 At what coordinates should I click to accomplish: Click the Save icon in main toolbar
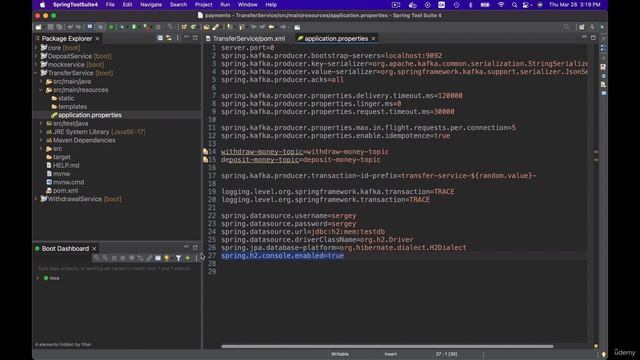pyautogui.click(x=51, y=27)
